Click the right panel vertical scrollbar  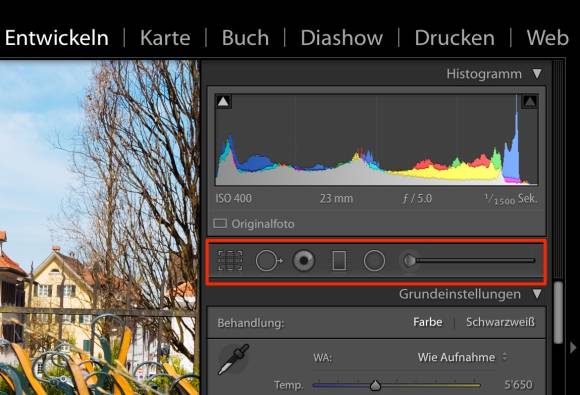[558, 313]
